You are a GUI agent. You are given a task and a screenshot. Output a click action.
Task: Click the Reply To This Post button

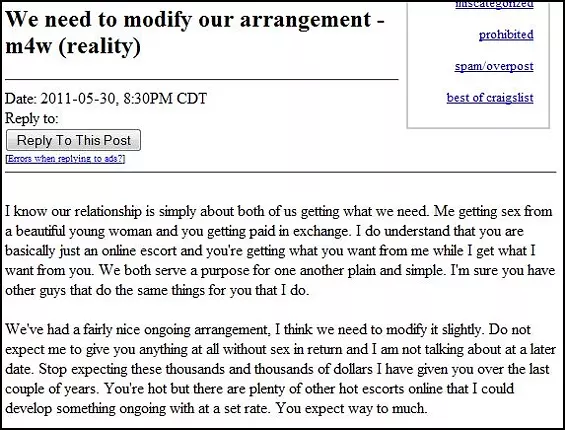click(74, 140)
